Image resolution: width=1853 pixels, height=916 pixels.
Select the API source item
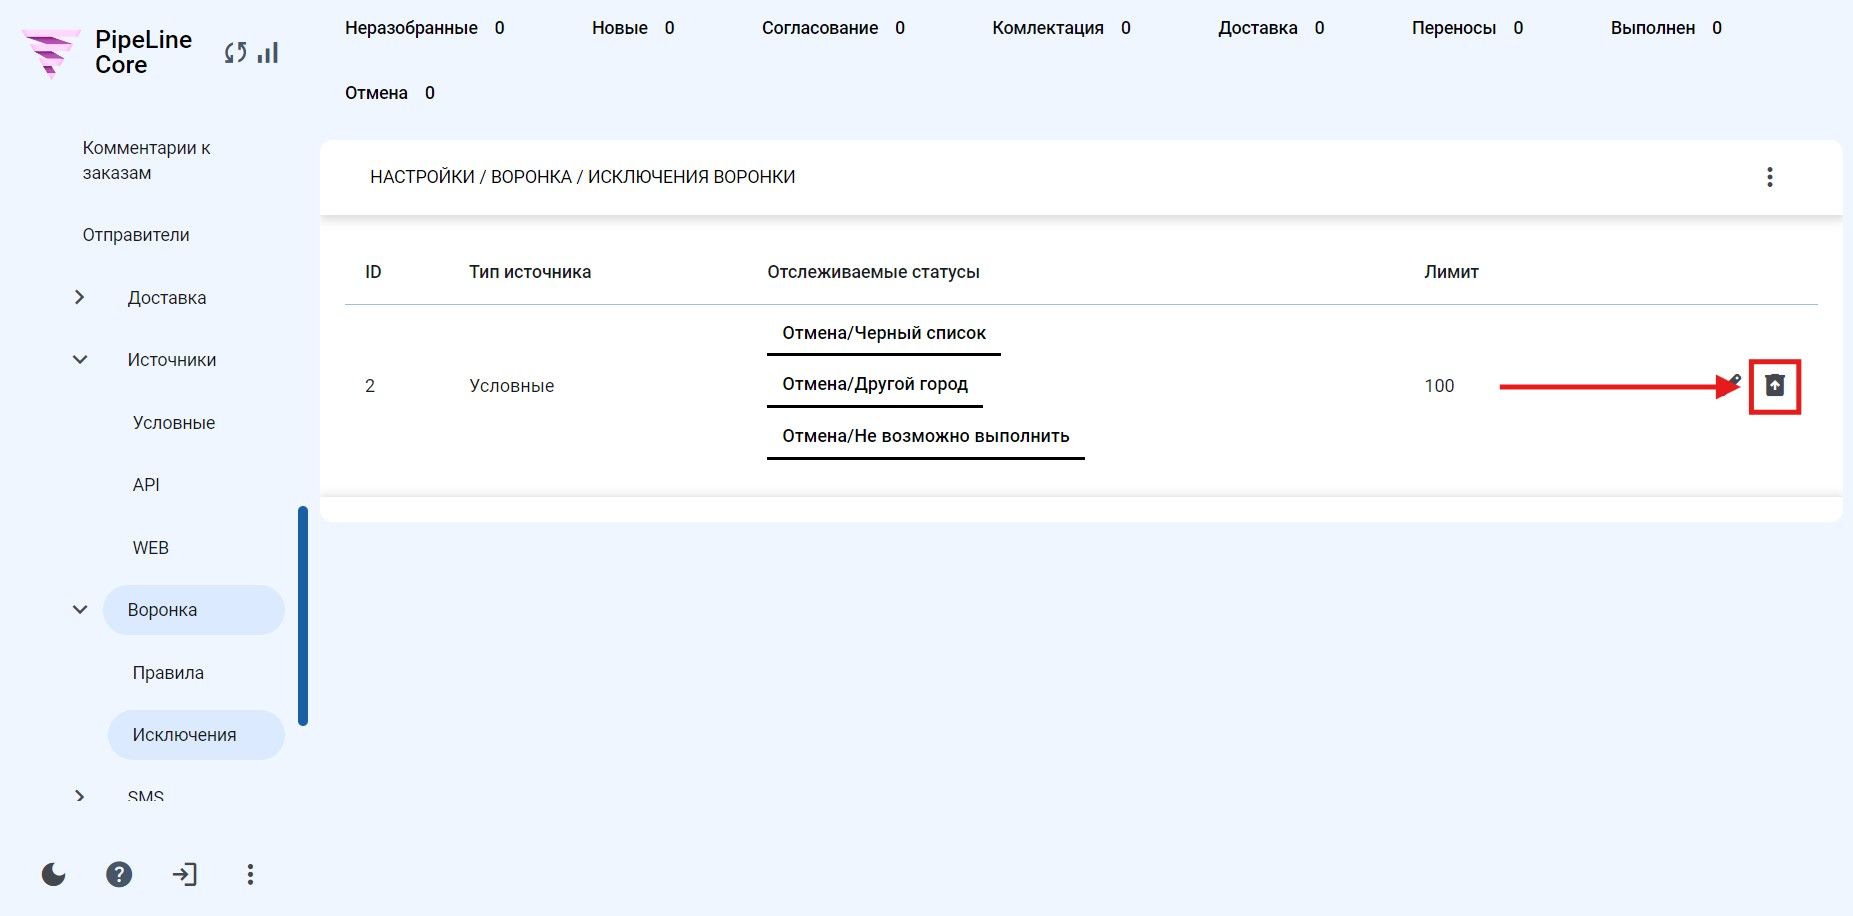click(146, 485)
